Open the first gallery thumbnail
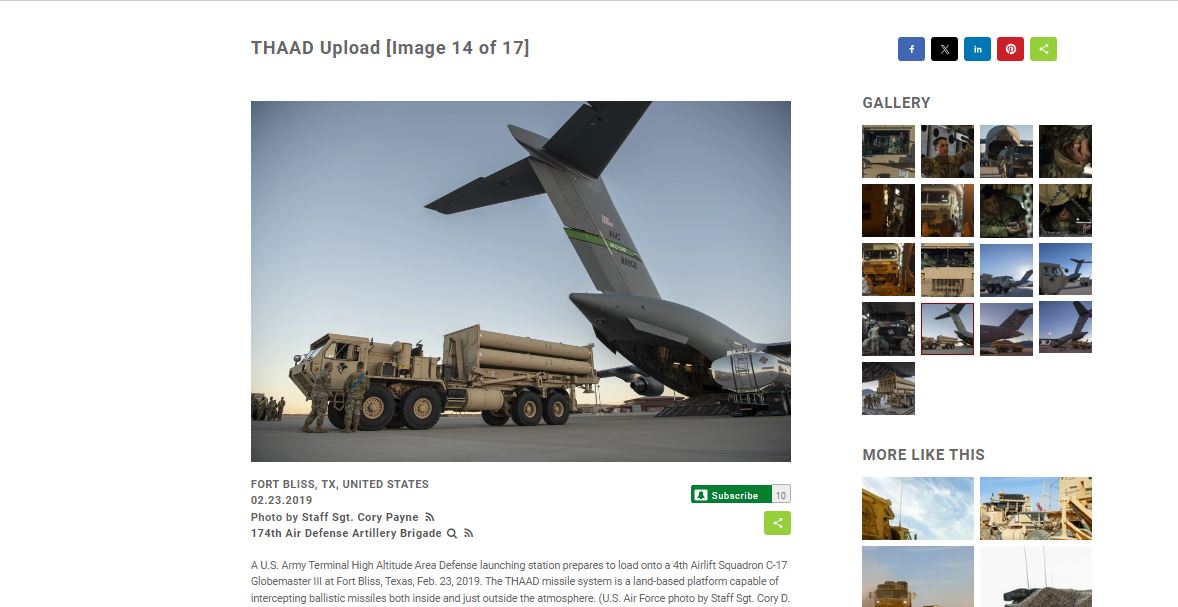Viewport: 1178px width, 607px height. coord(889,151)
